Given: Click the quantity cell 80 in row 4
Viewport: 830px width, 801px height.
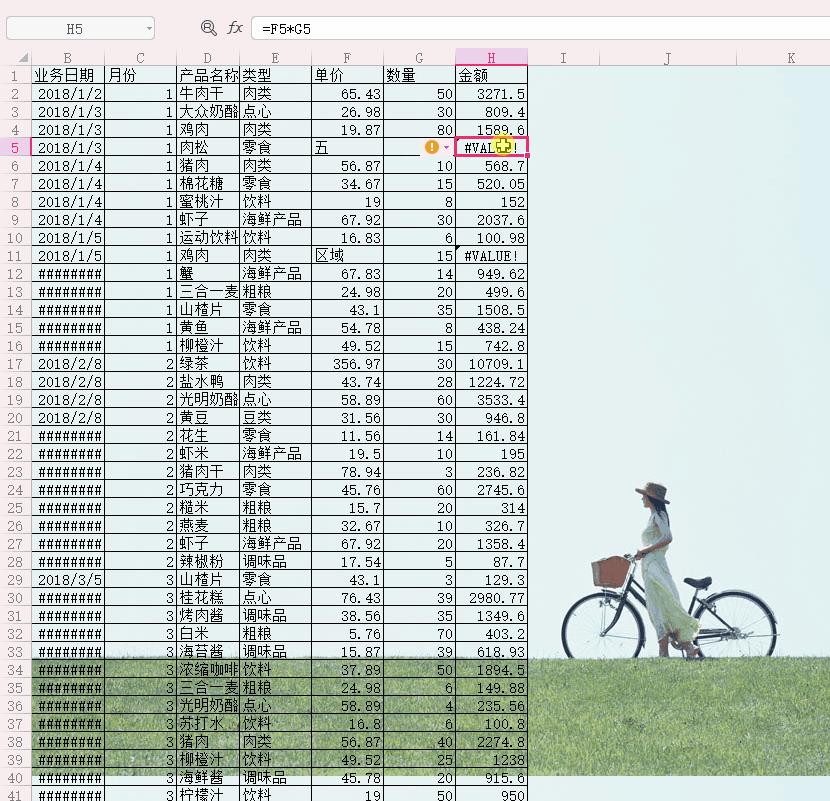Looking at the screenshot, I should 419,130.
